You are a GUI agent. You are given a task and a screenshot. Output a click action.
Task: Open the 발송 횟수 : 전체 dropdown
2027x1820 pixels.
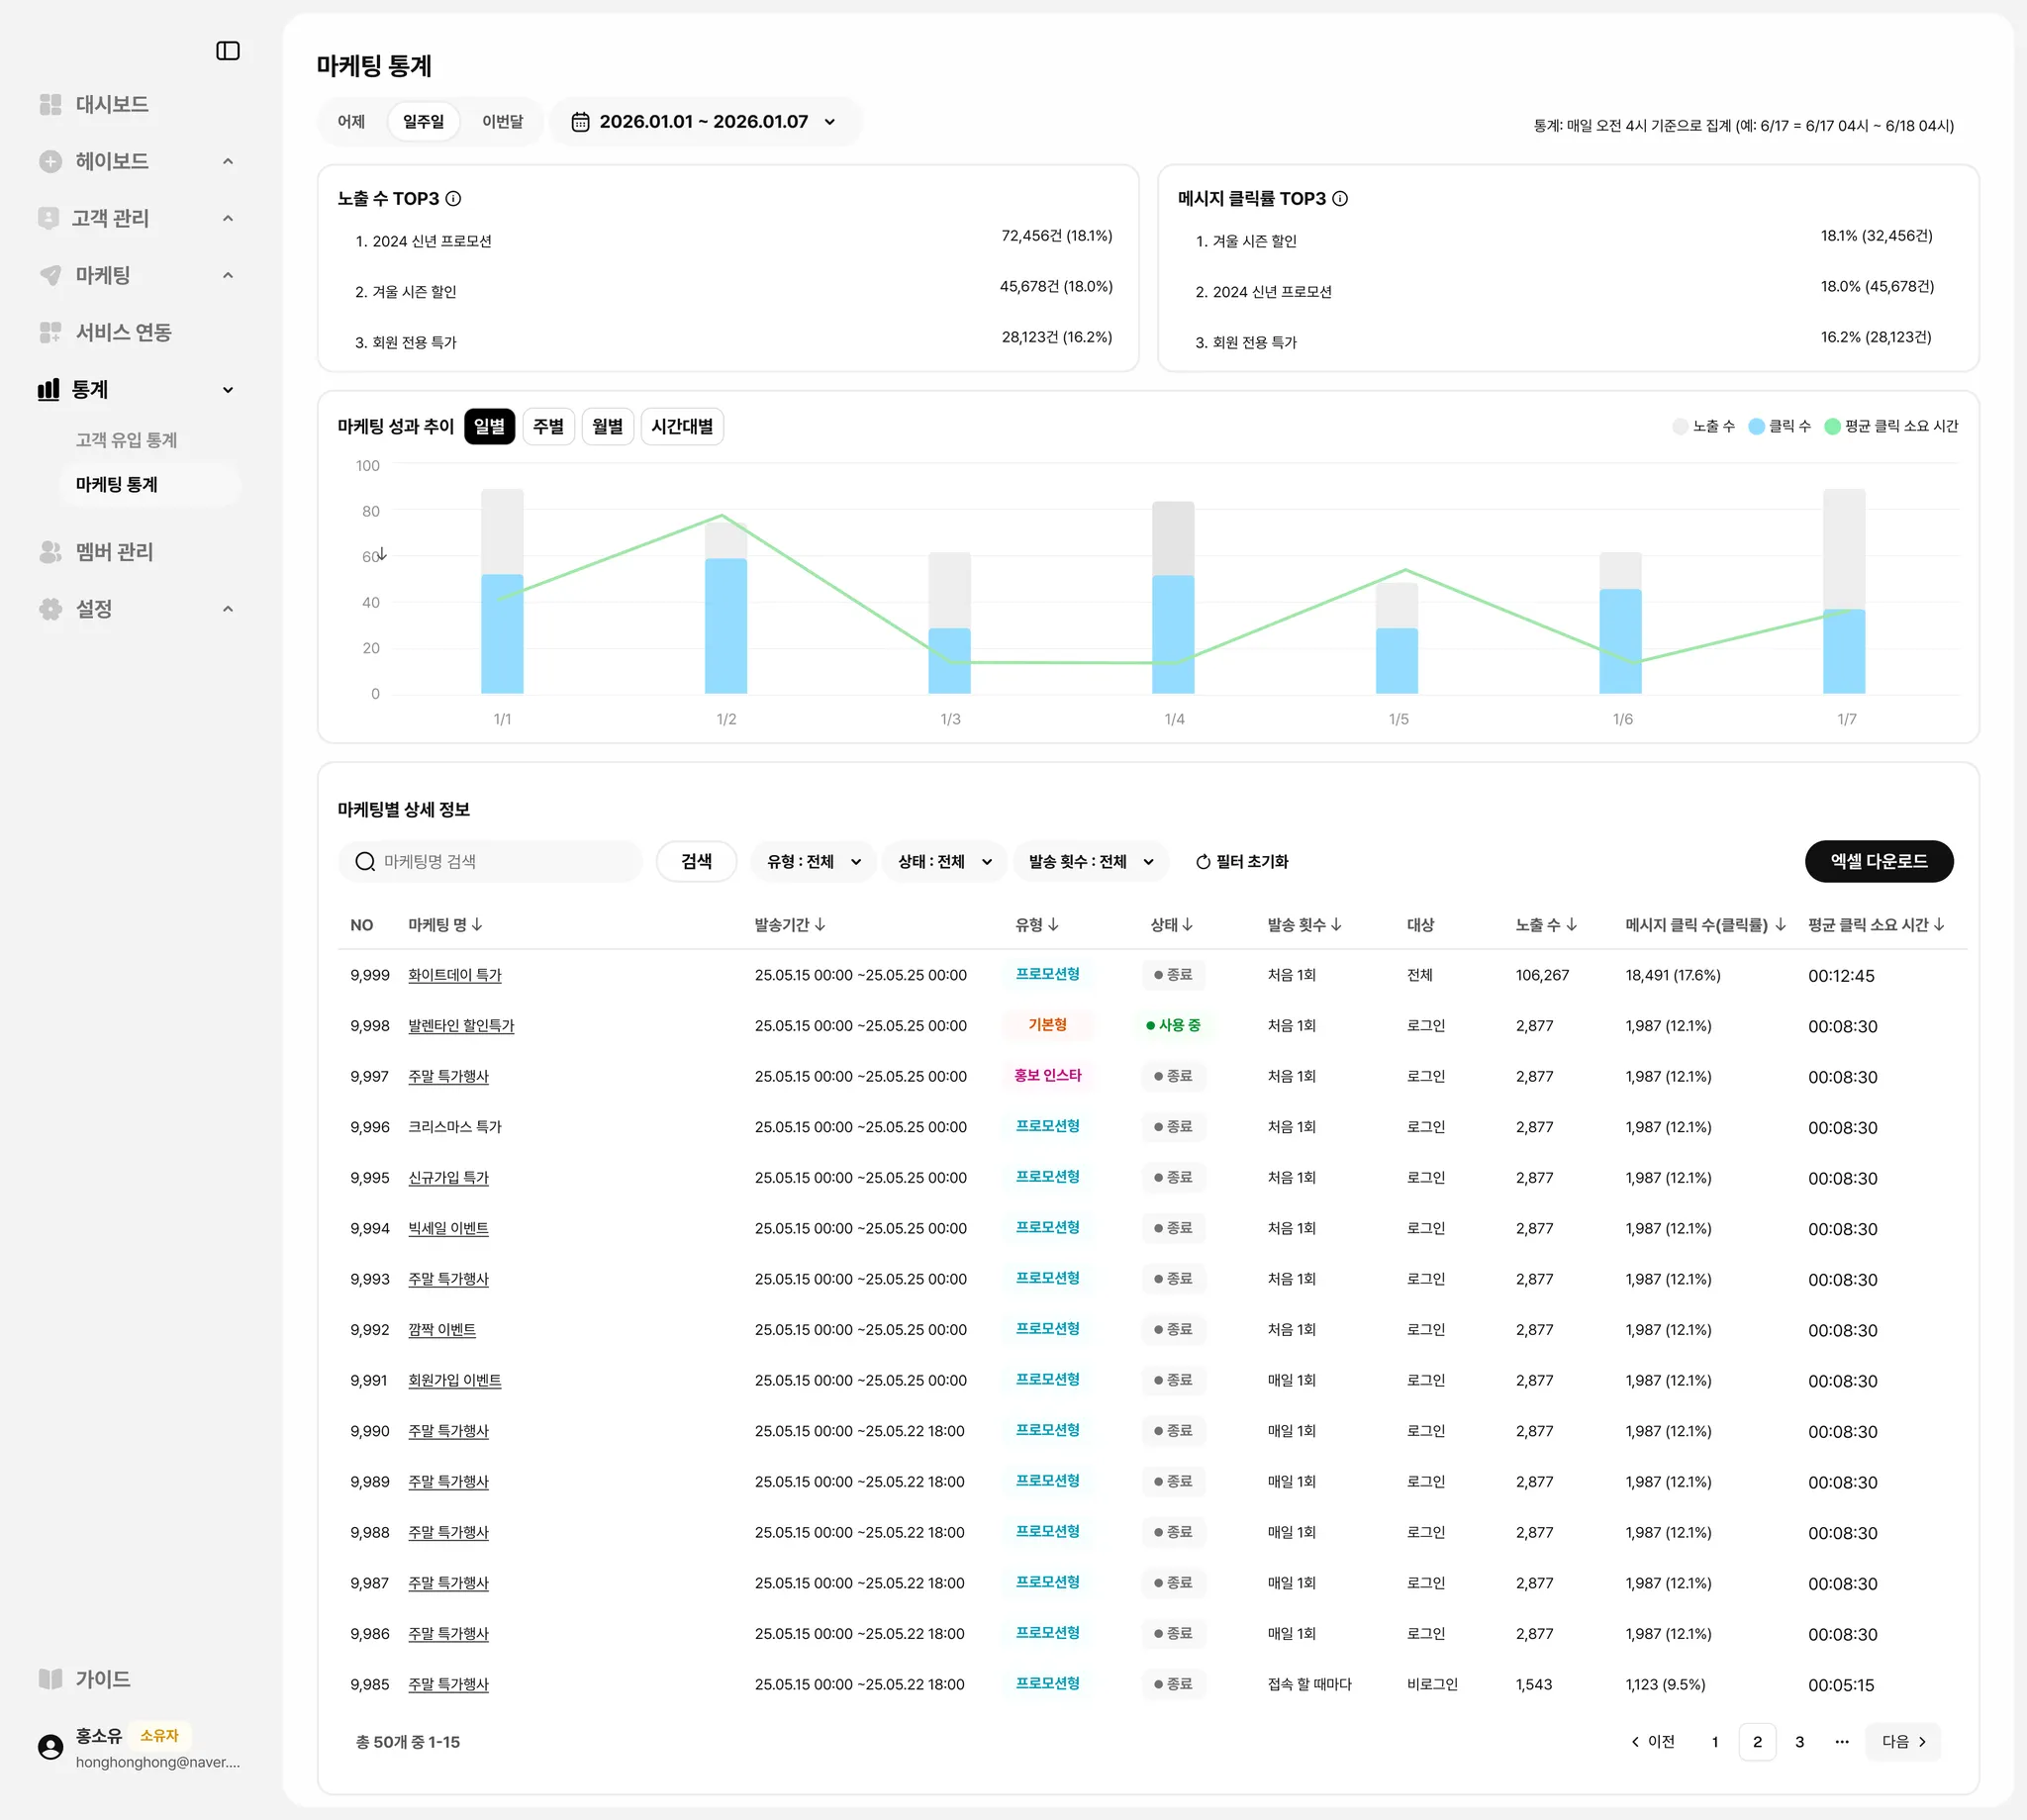1090,862
